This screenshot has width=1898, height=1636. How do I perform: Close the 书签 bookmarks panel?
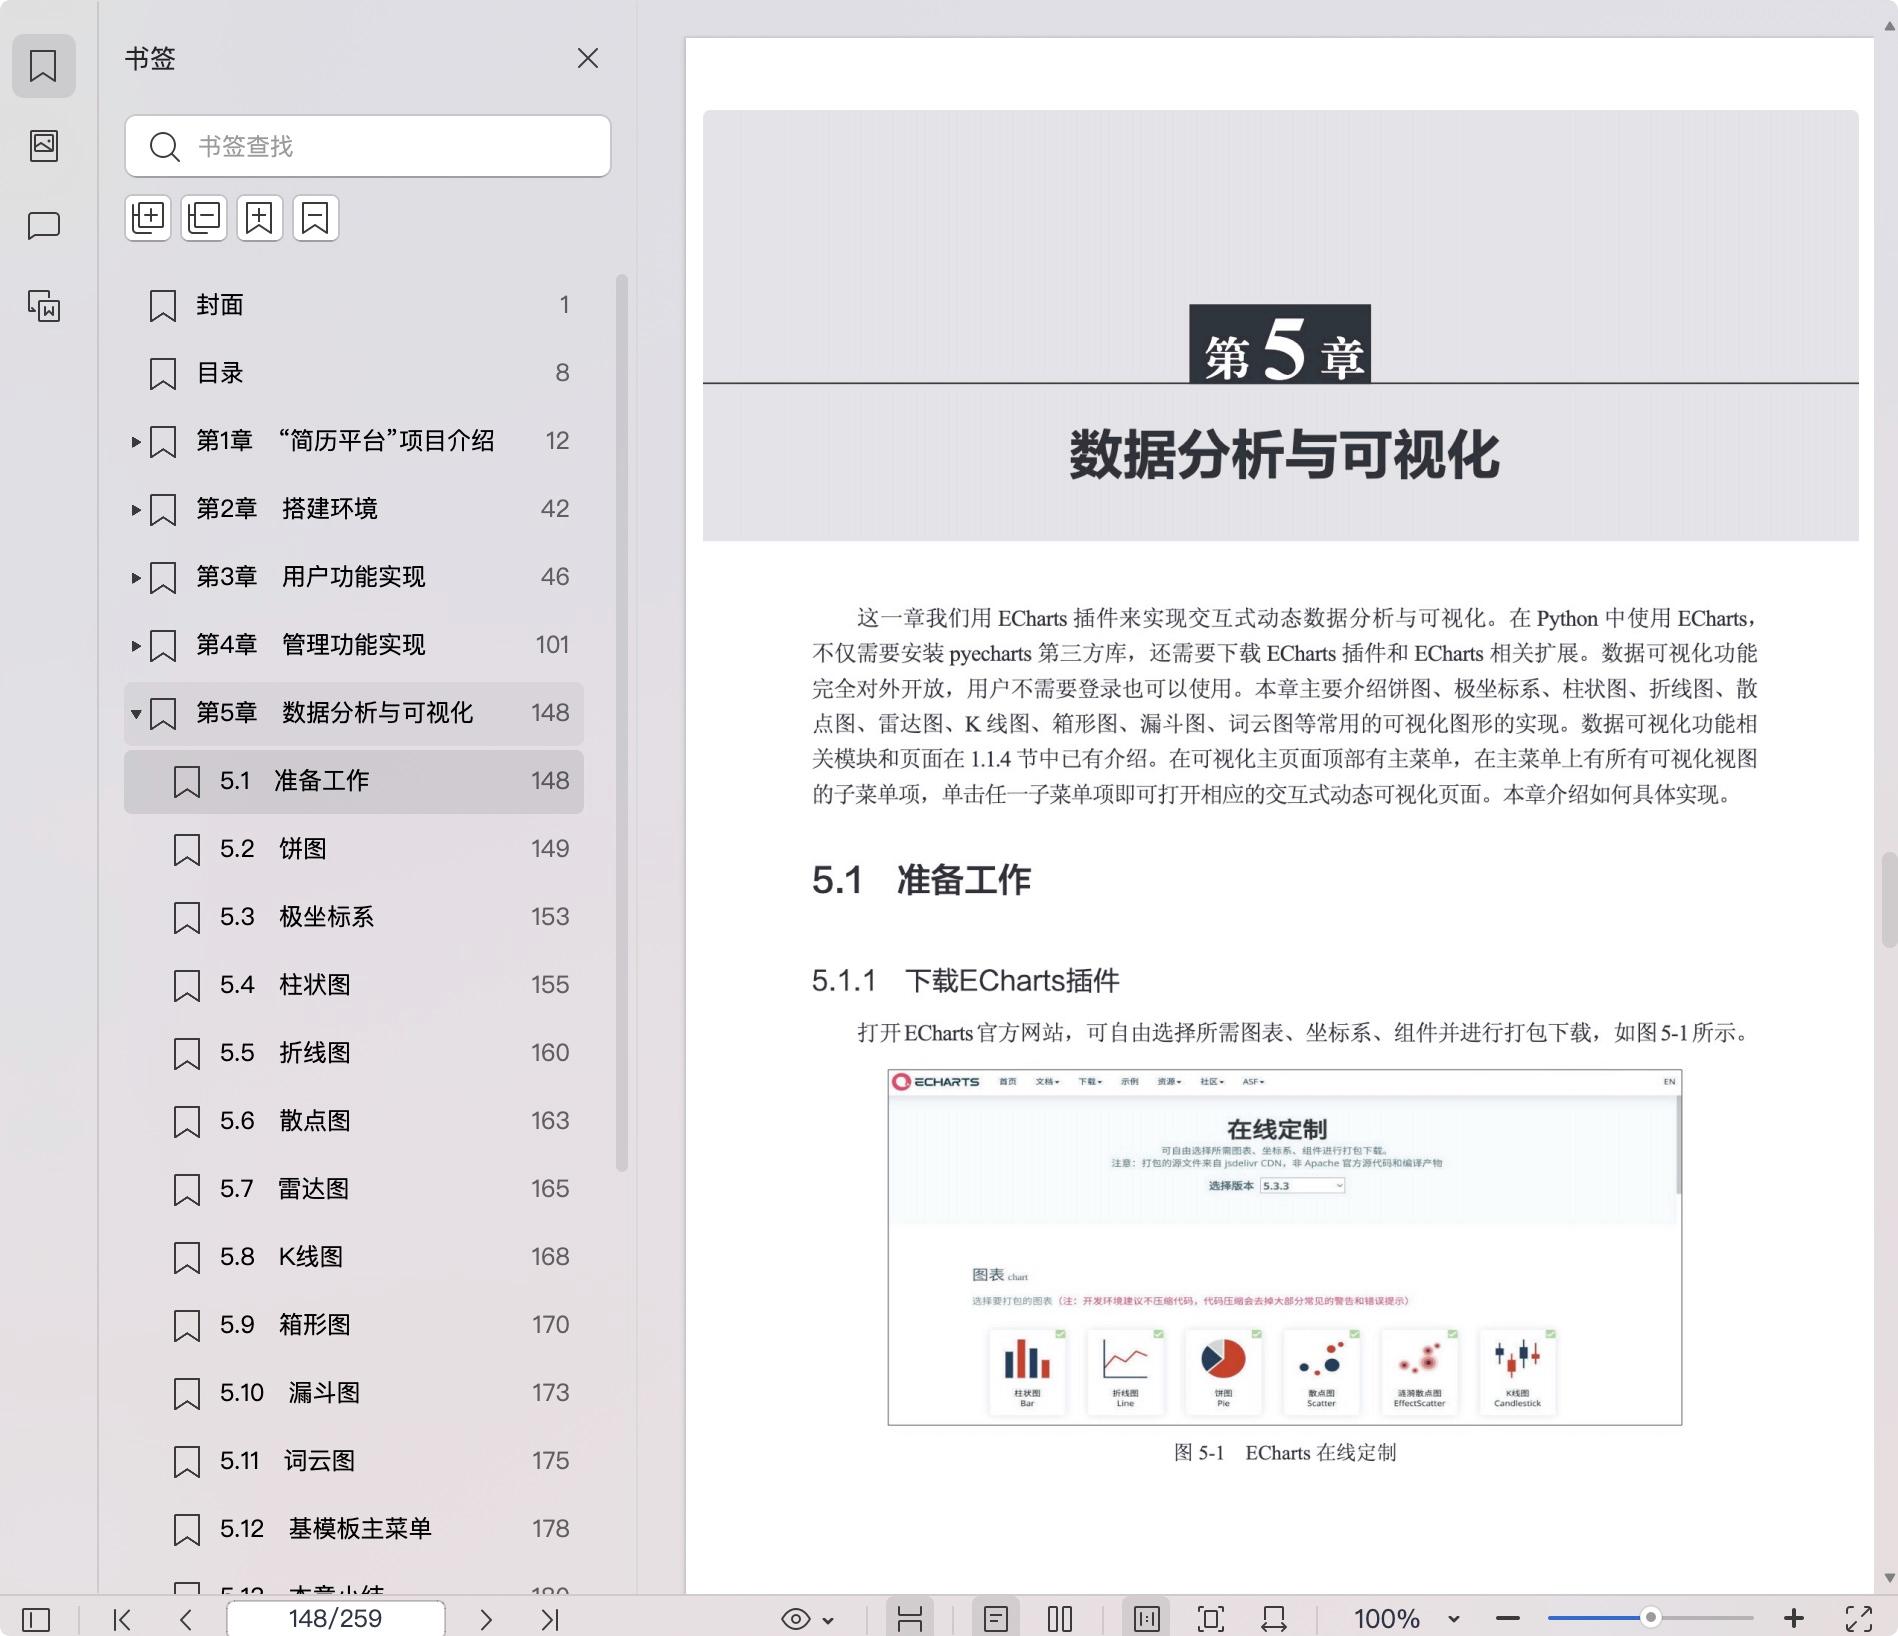[x=588, y=58]
